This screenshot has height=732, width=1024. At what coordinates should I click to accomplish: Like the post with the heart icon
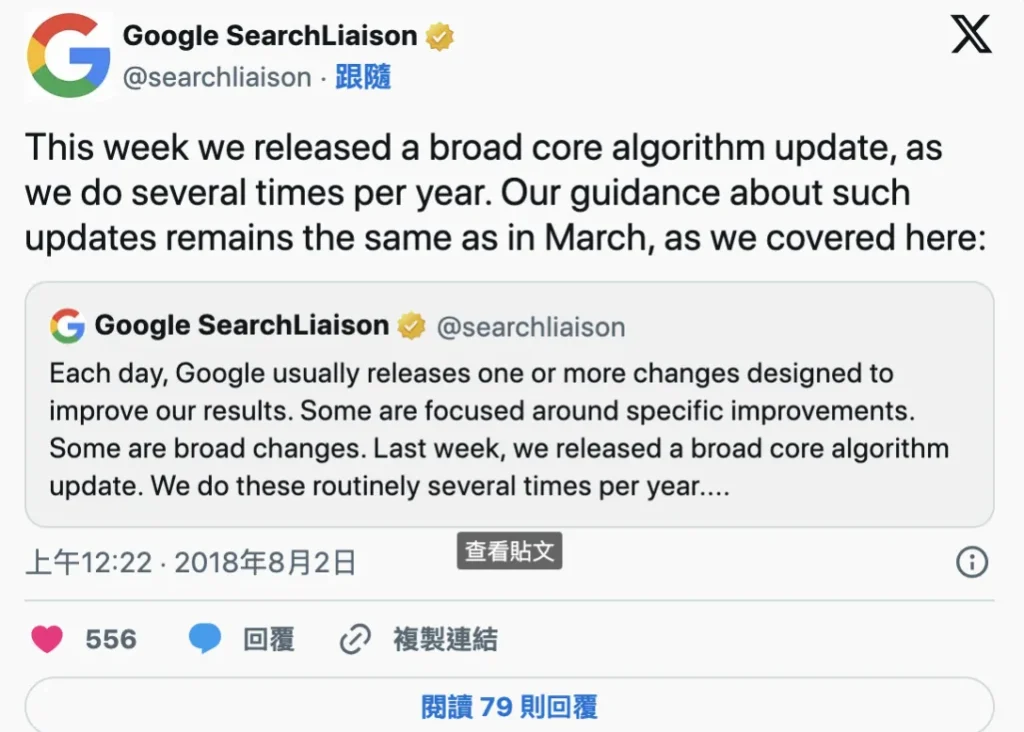coord(47,639)
